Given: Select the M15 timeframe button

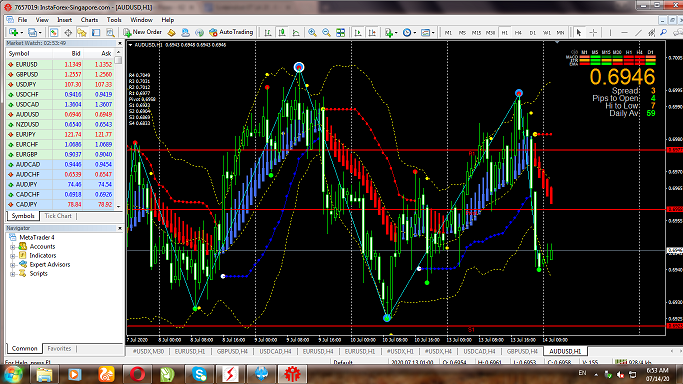Looking at the screenshot, I should click(x=476, y=32).
